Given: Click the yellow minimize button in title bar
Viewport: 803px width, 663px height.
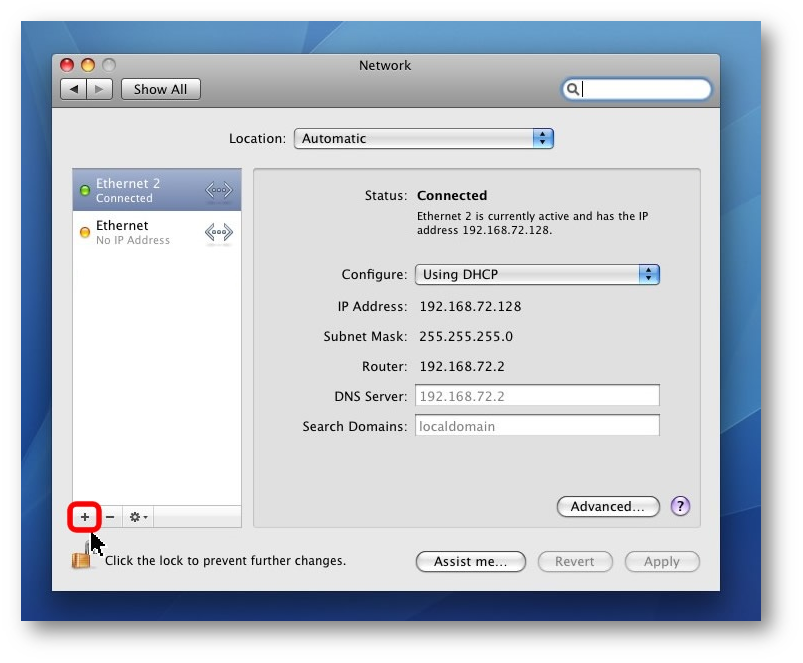Looking at the screenshot, I should pyautogui.click(x=87, y=65).
